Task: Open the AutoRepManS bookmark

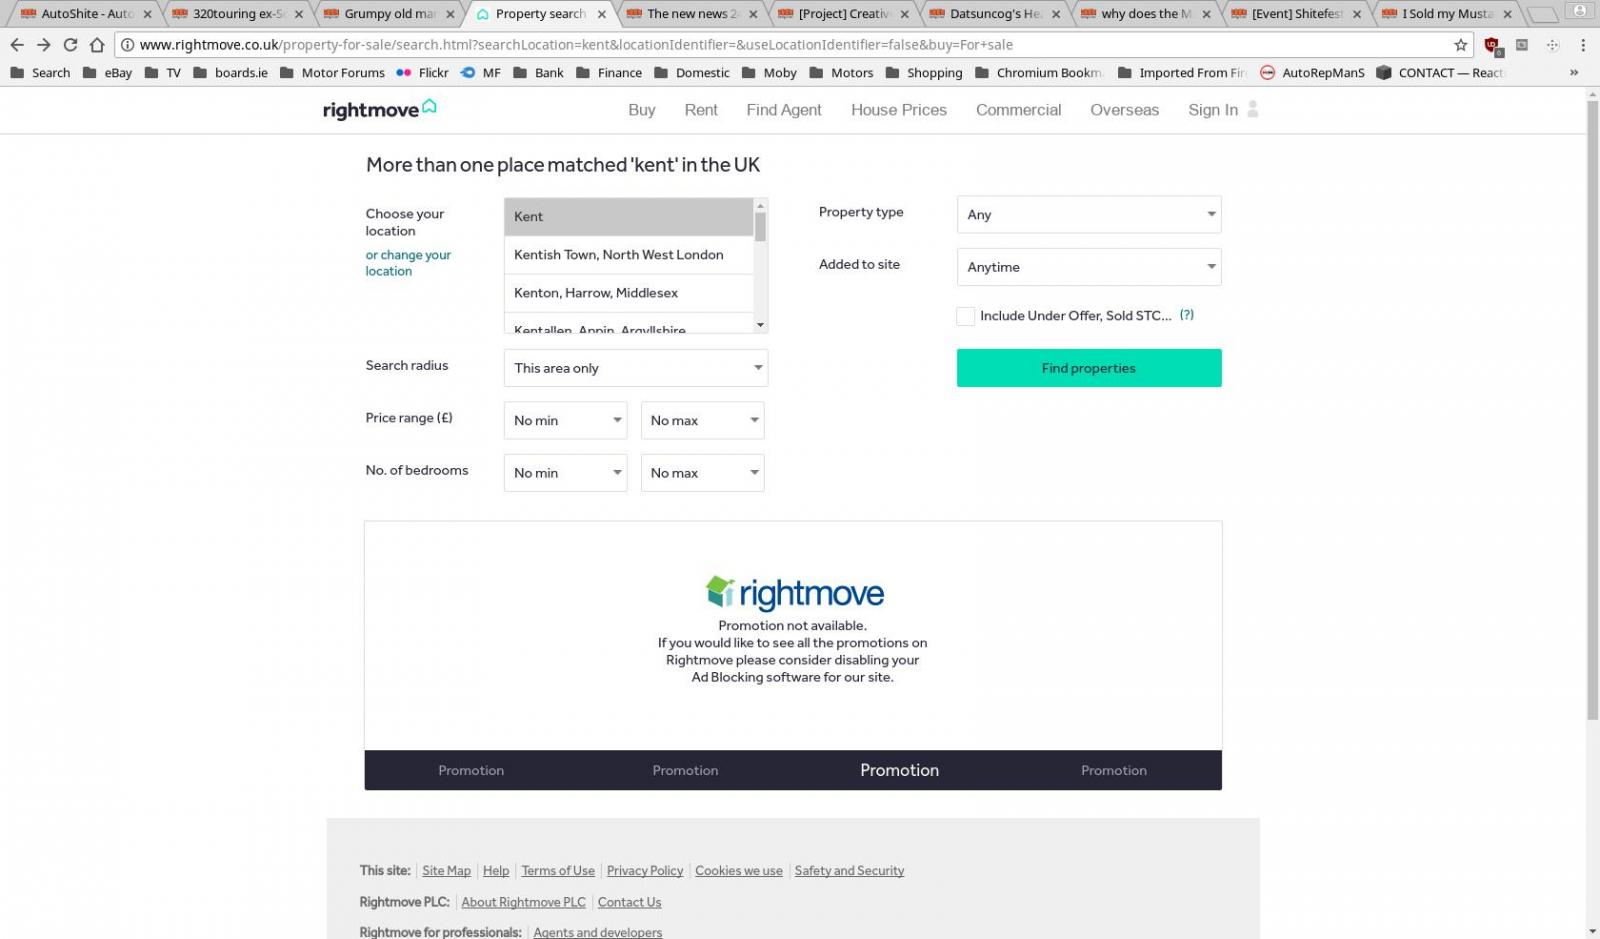Action: [1312, 72]
